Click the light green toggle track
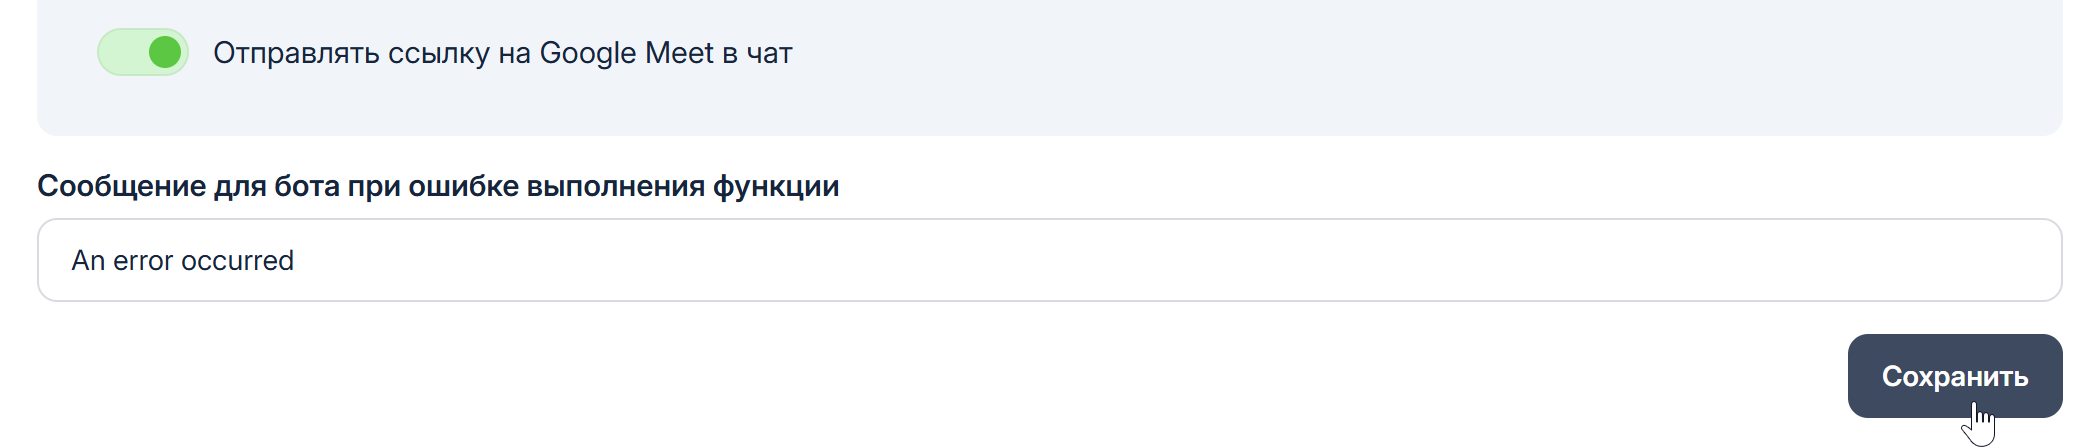The width and height of the screenshot is (2087, 448). coord(120,52)
